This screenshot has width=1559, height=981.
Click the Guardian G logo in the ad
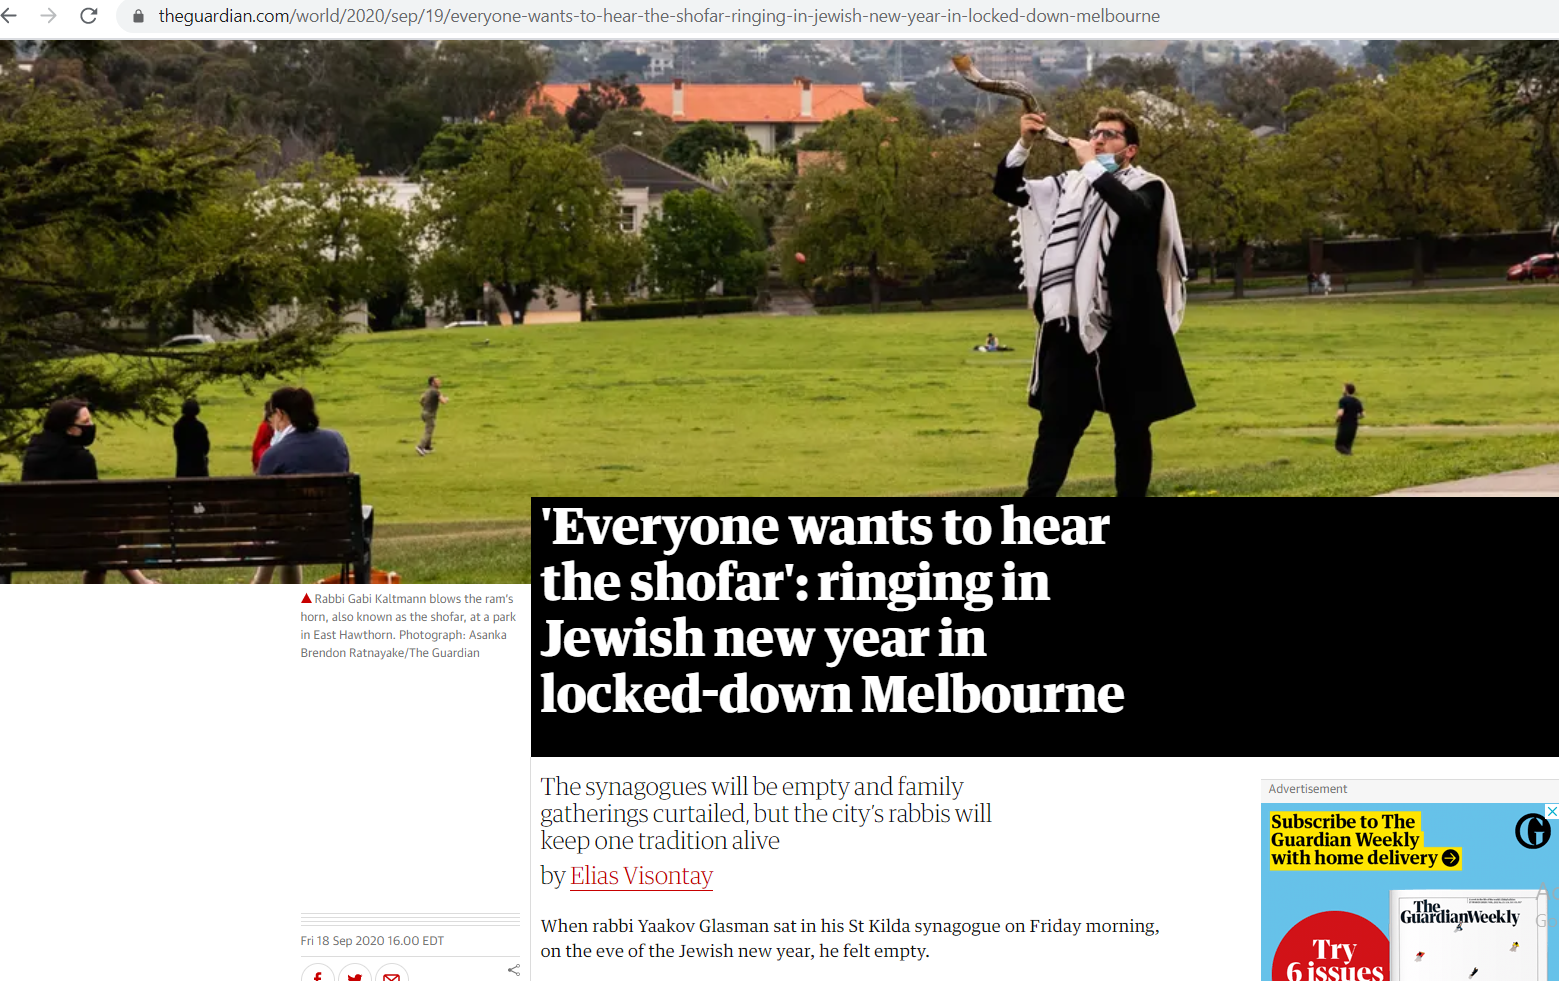click(1532, 830)
